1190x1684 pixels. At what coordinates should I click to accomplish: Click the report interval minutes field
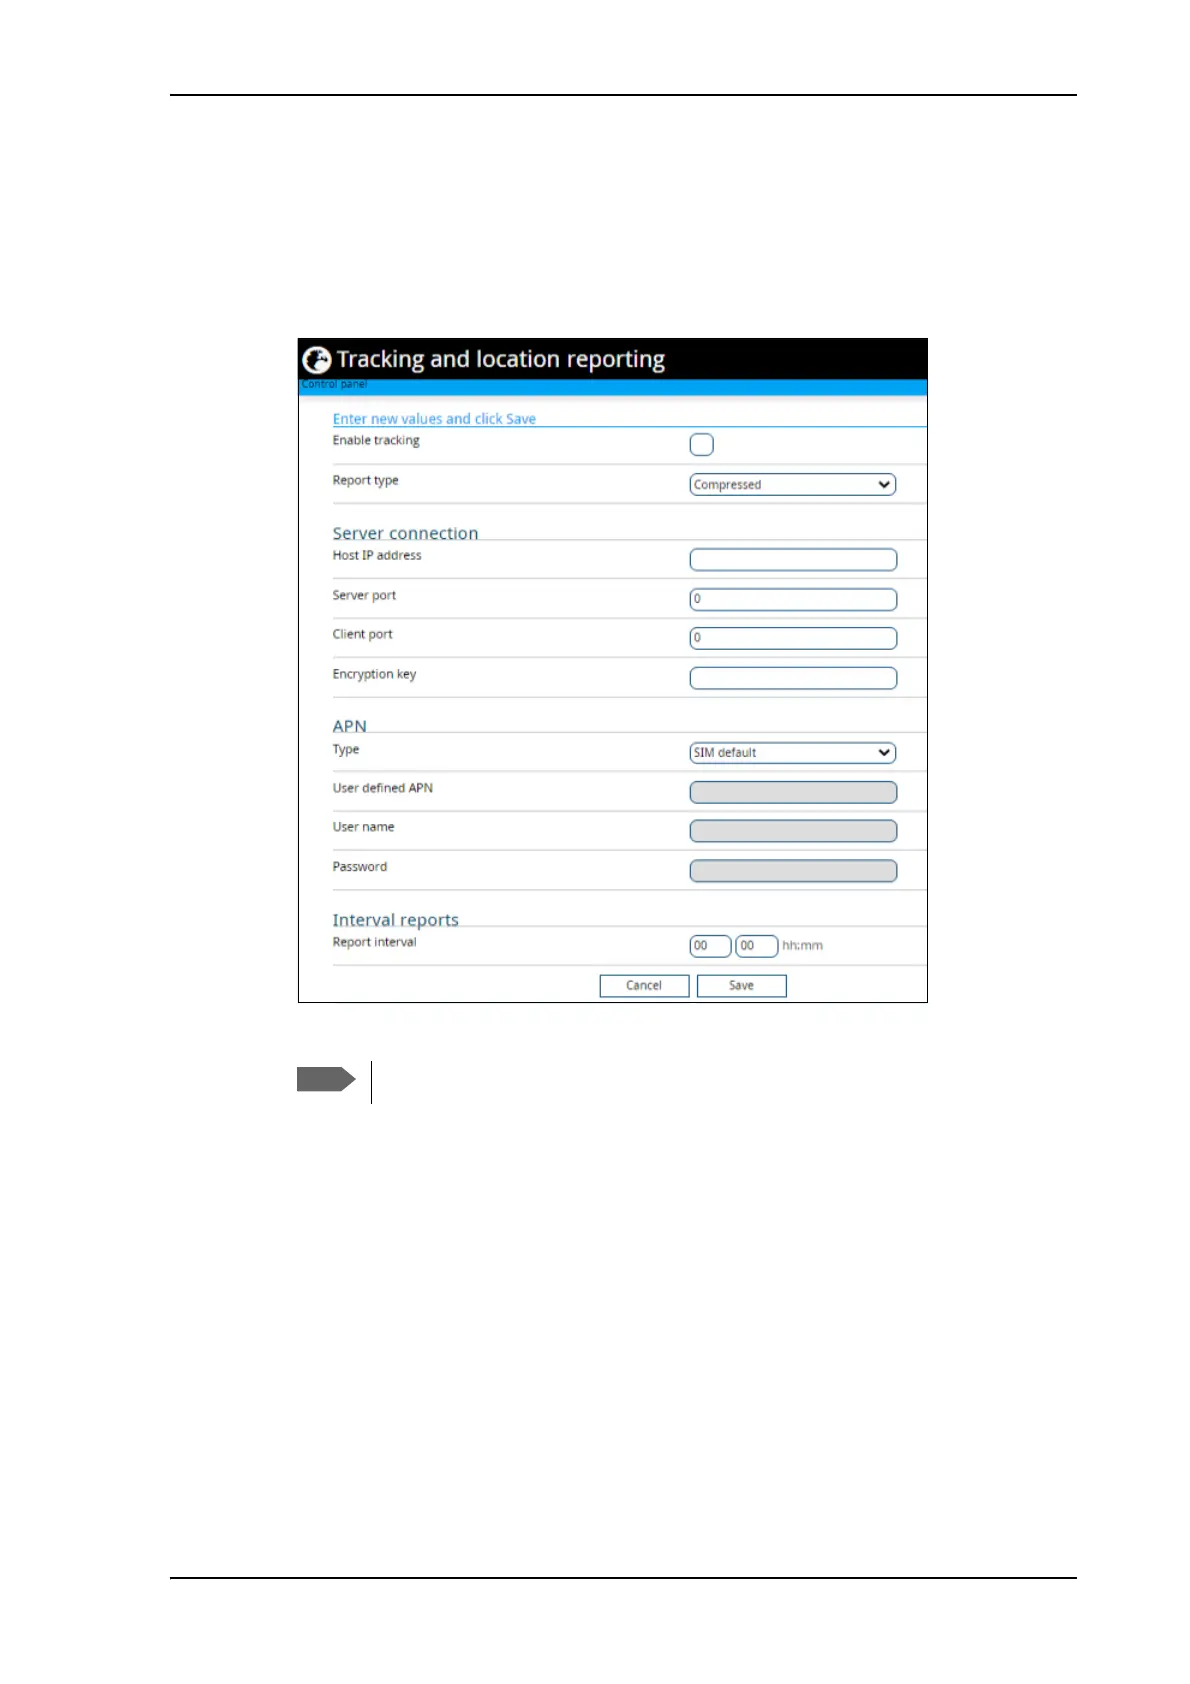tap(757, 946)
